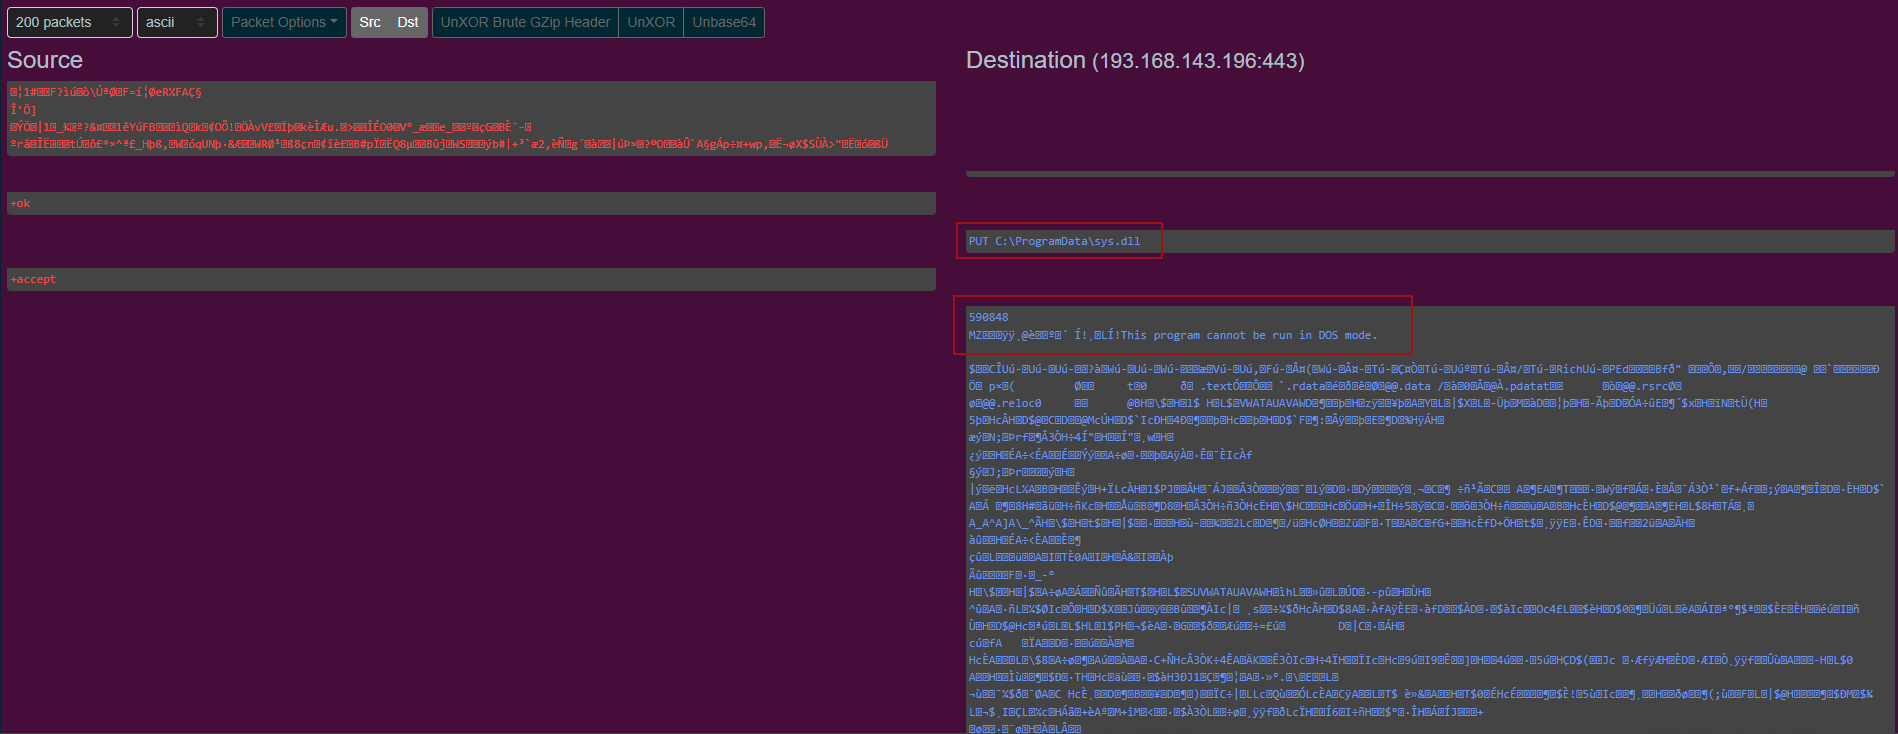Screen dimensions: 1898x734
Task: Click the empty destination packet bar
Action: click(x=1430, y=174)
